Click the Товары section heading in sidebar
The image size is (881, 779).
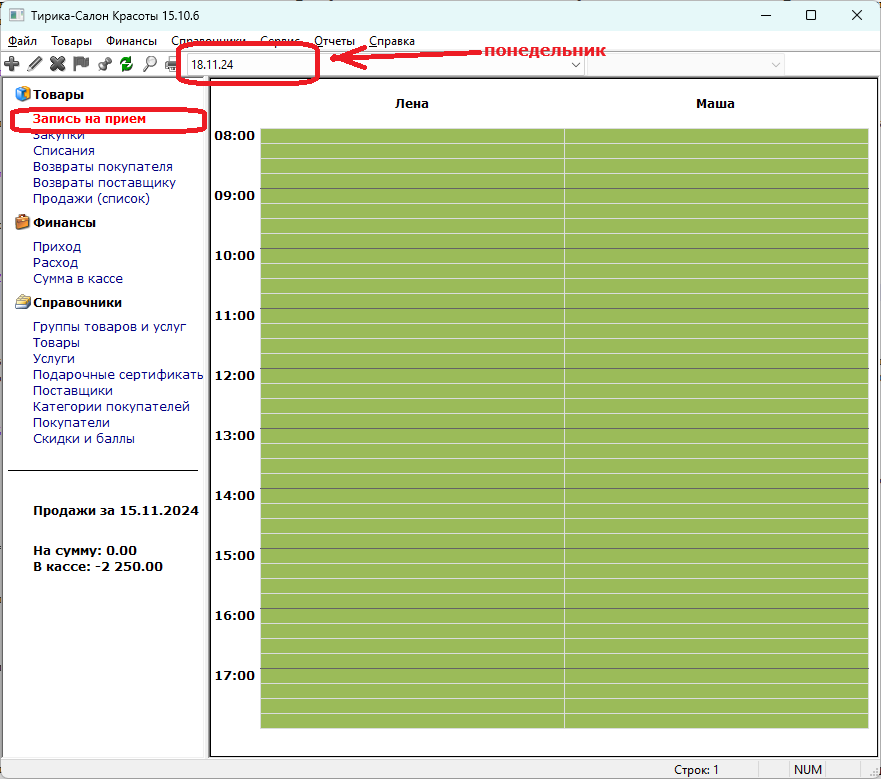(x=58, y=94)
